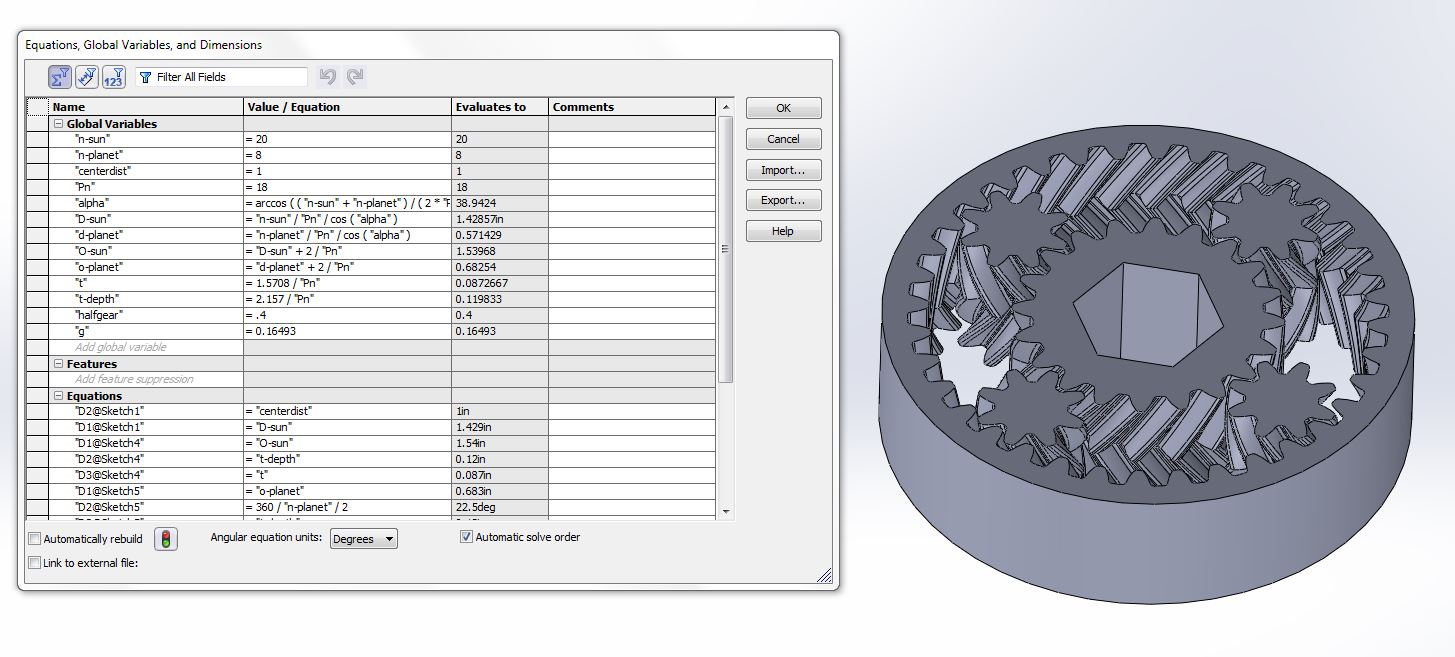Screen dimensions: 1455x657
Task: Click the Undo arrow icon
Action: 327,76
